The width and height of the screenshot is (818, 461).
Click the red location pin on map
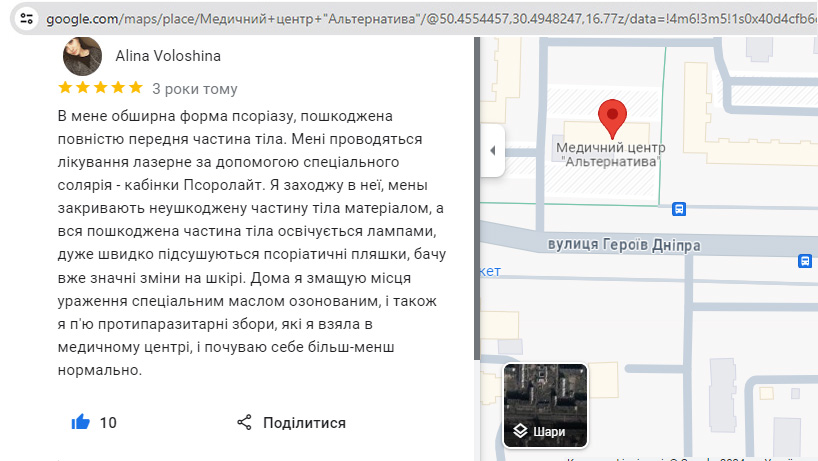click(611, 119)
